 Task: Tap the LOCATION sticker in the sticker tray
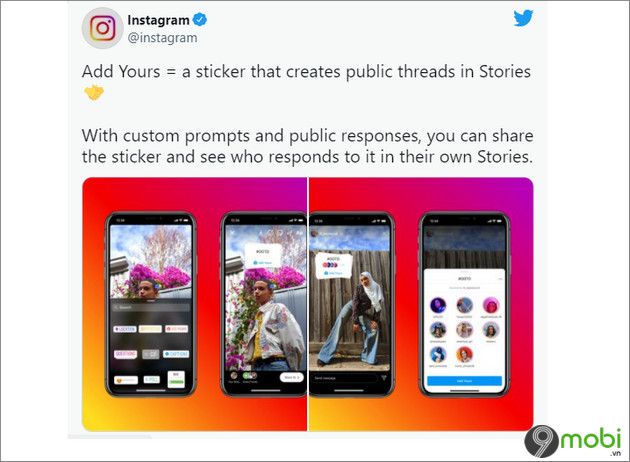coord(125,329)
